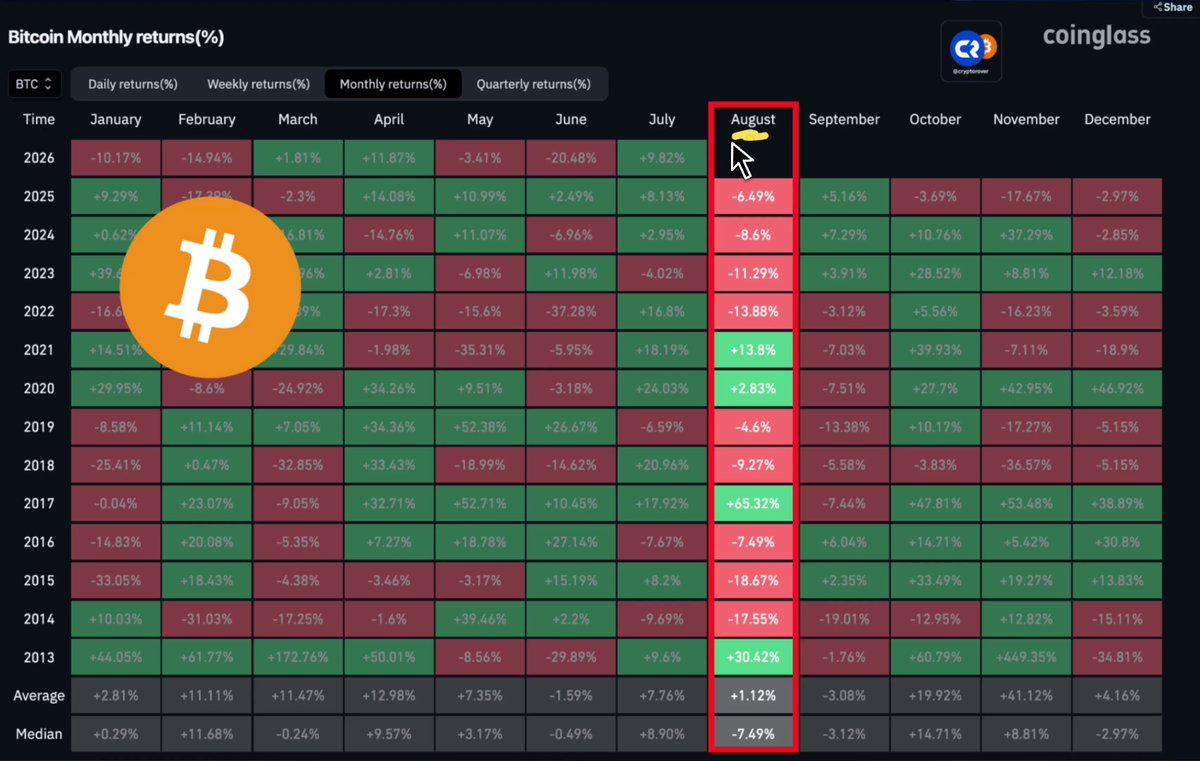Click the December column header
This screenshot has width=1200, height=761.
coord(1117,119)
